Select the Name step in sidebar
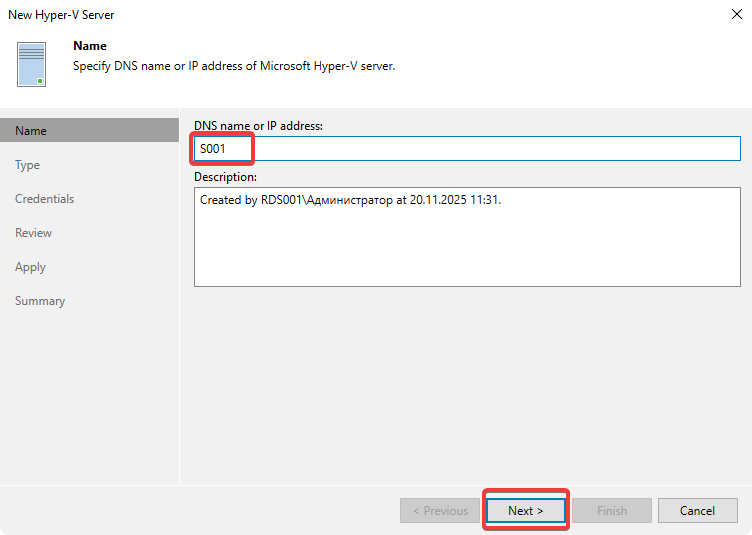Screen dimensions: 752x535 pos(31,131)
